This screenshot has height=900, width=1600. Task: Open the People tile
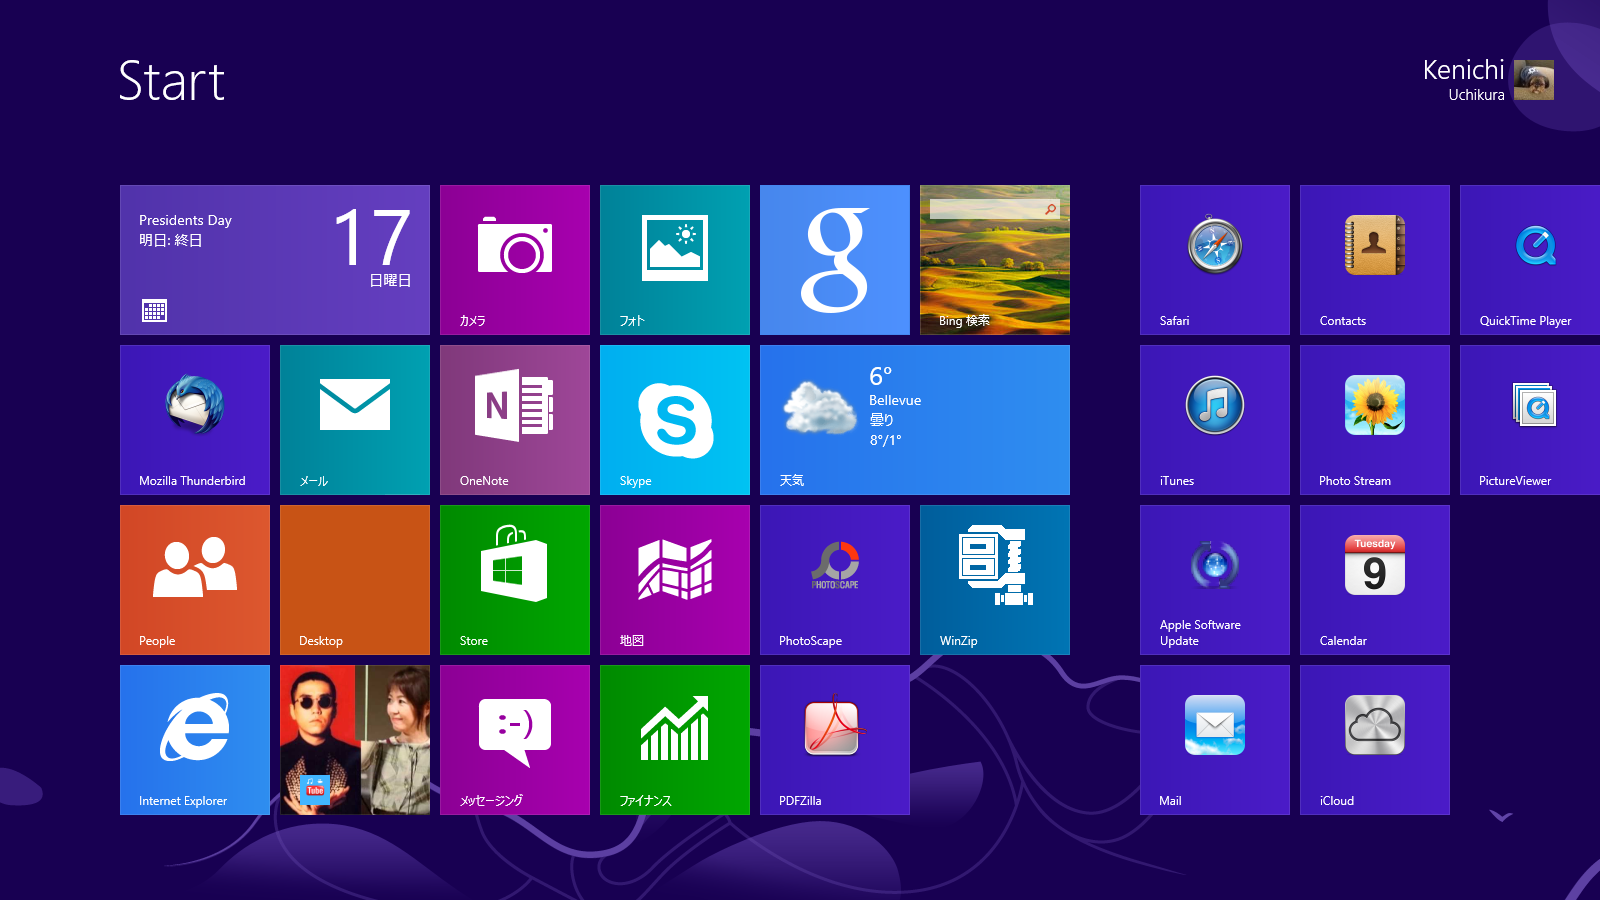[x=195, y=580]
